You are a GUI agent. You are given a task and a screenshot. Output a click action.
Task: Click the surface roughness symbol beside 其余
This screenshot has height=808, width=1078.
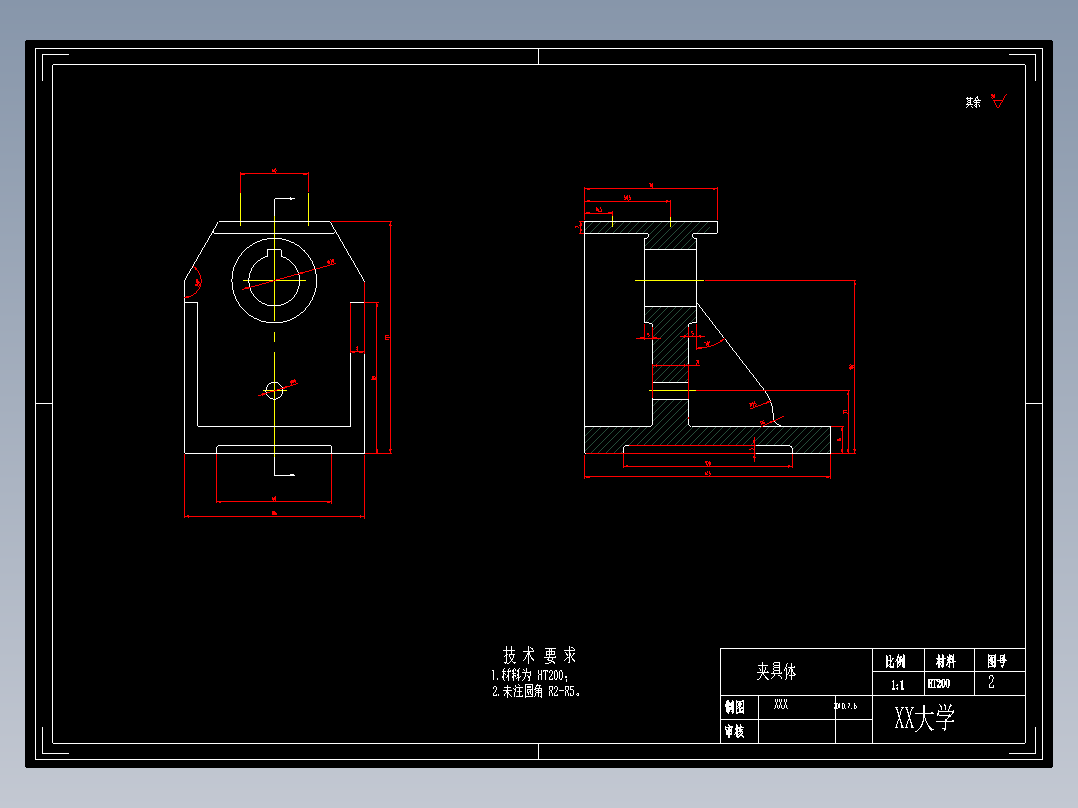click(x=999, y=101)
